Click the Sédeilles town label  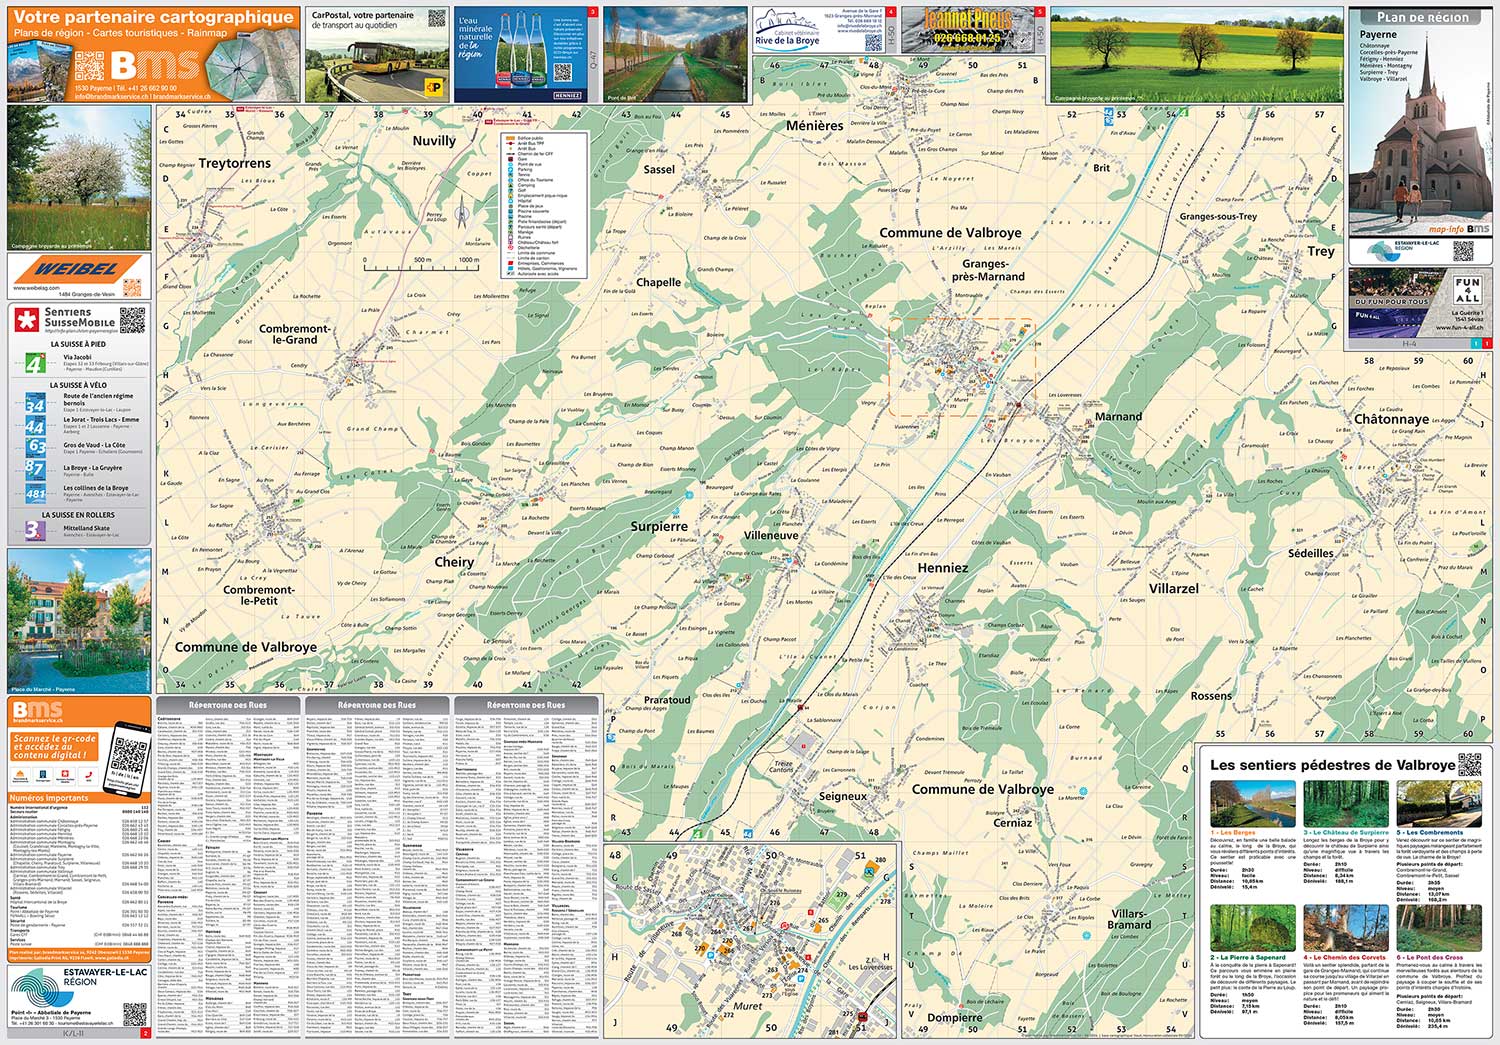point(1311,553)
